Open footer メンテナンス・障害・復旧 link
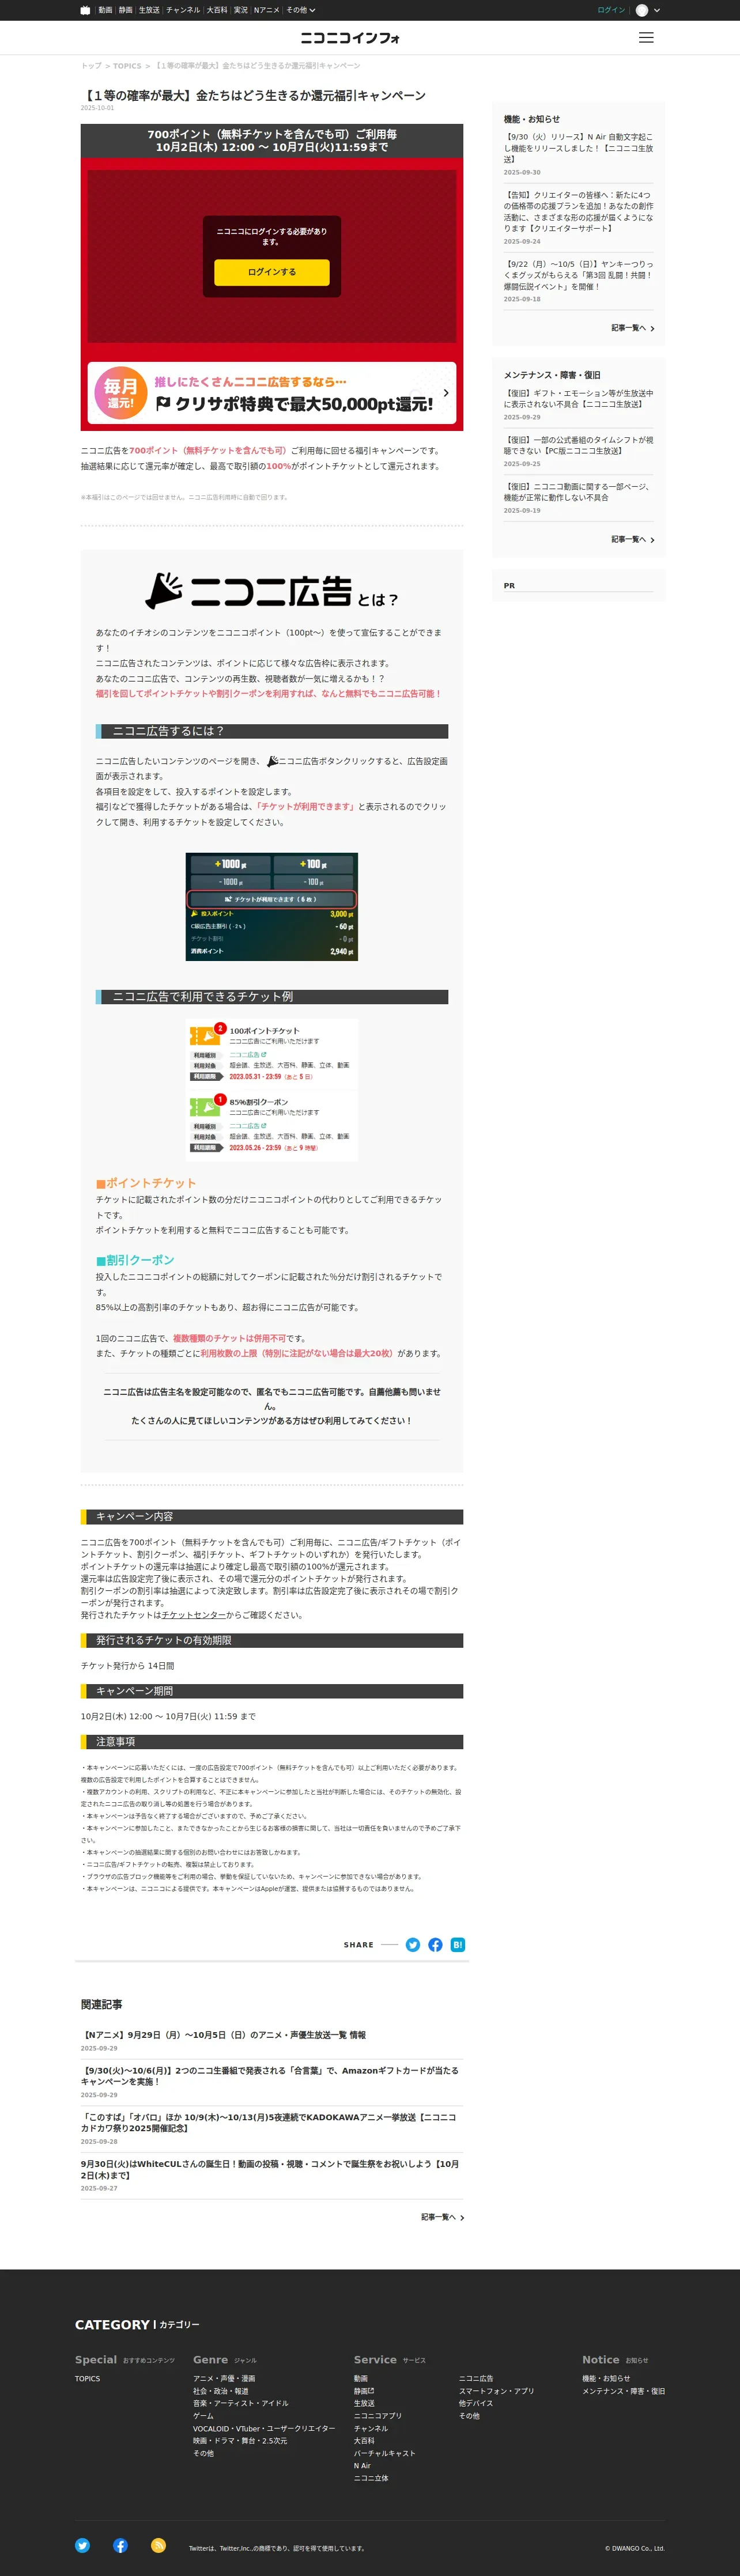 click(x=623, y=2391)
